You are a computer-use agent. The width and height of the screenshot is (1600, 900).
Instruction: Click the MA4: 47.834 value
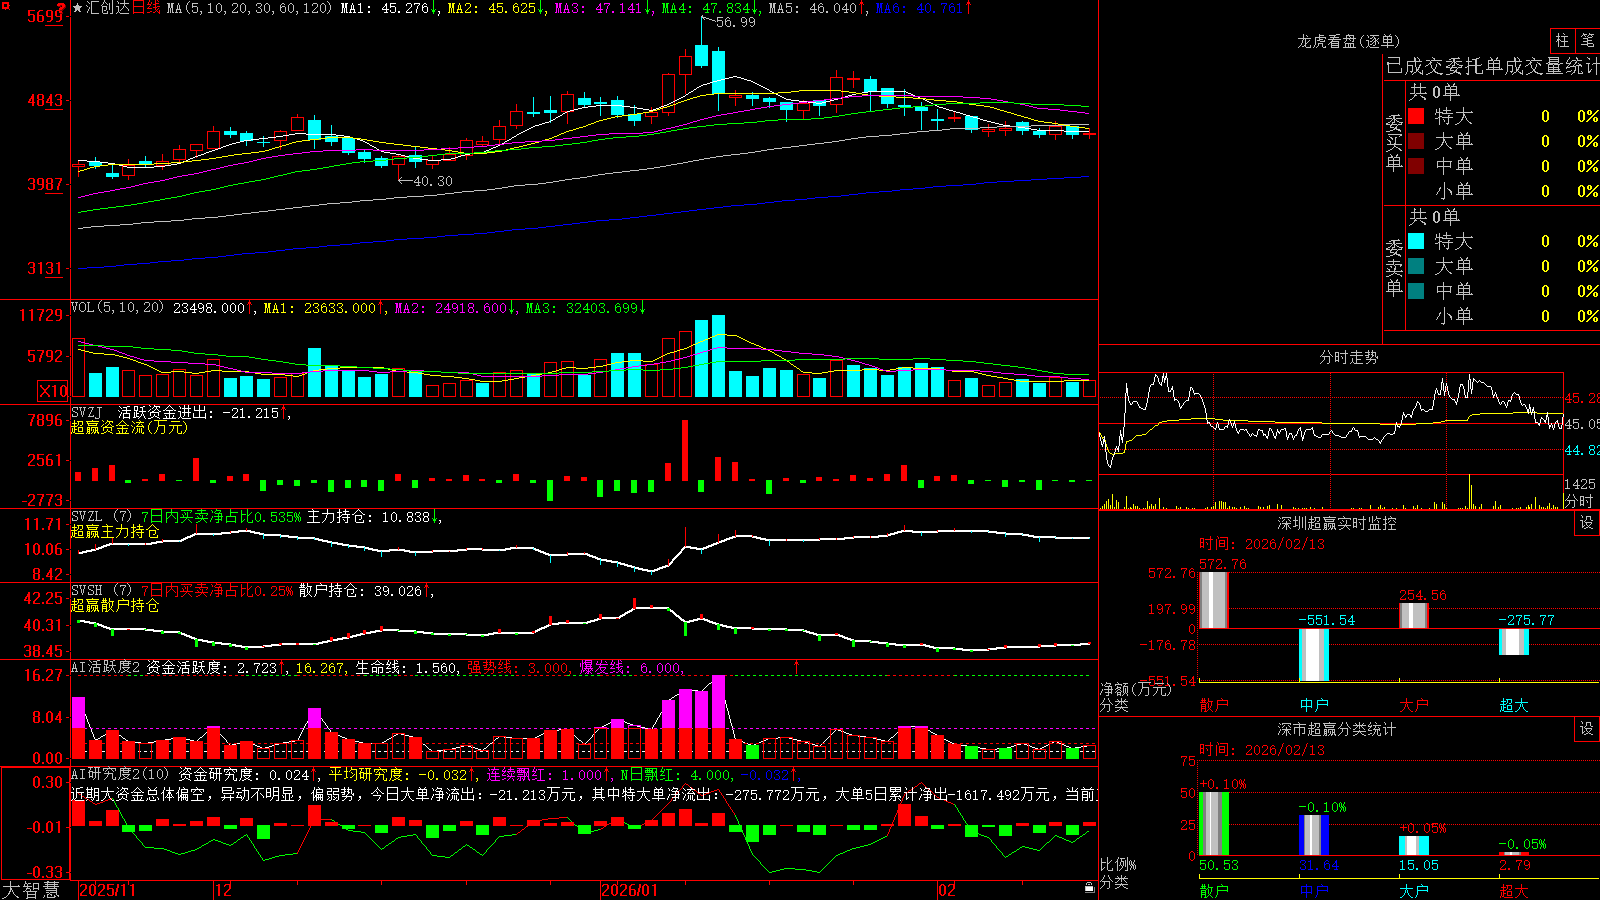pyautogui.click(x=711, y=8)
